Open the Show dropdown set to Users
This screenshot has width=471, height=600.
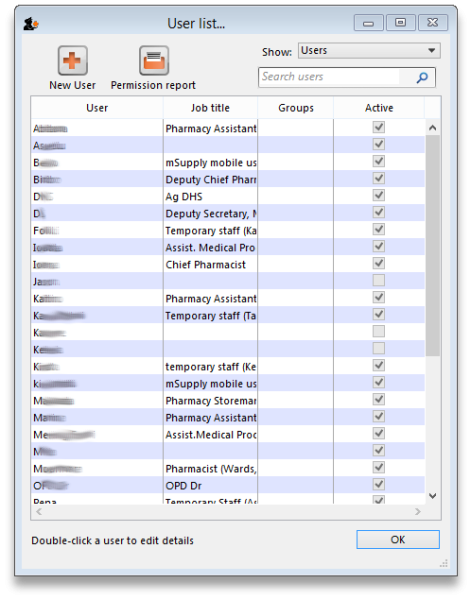tap(369, 51)
